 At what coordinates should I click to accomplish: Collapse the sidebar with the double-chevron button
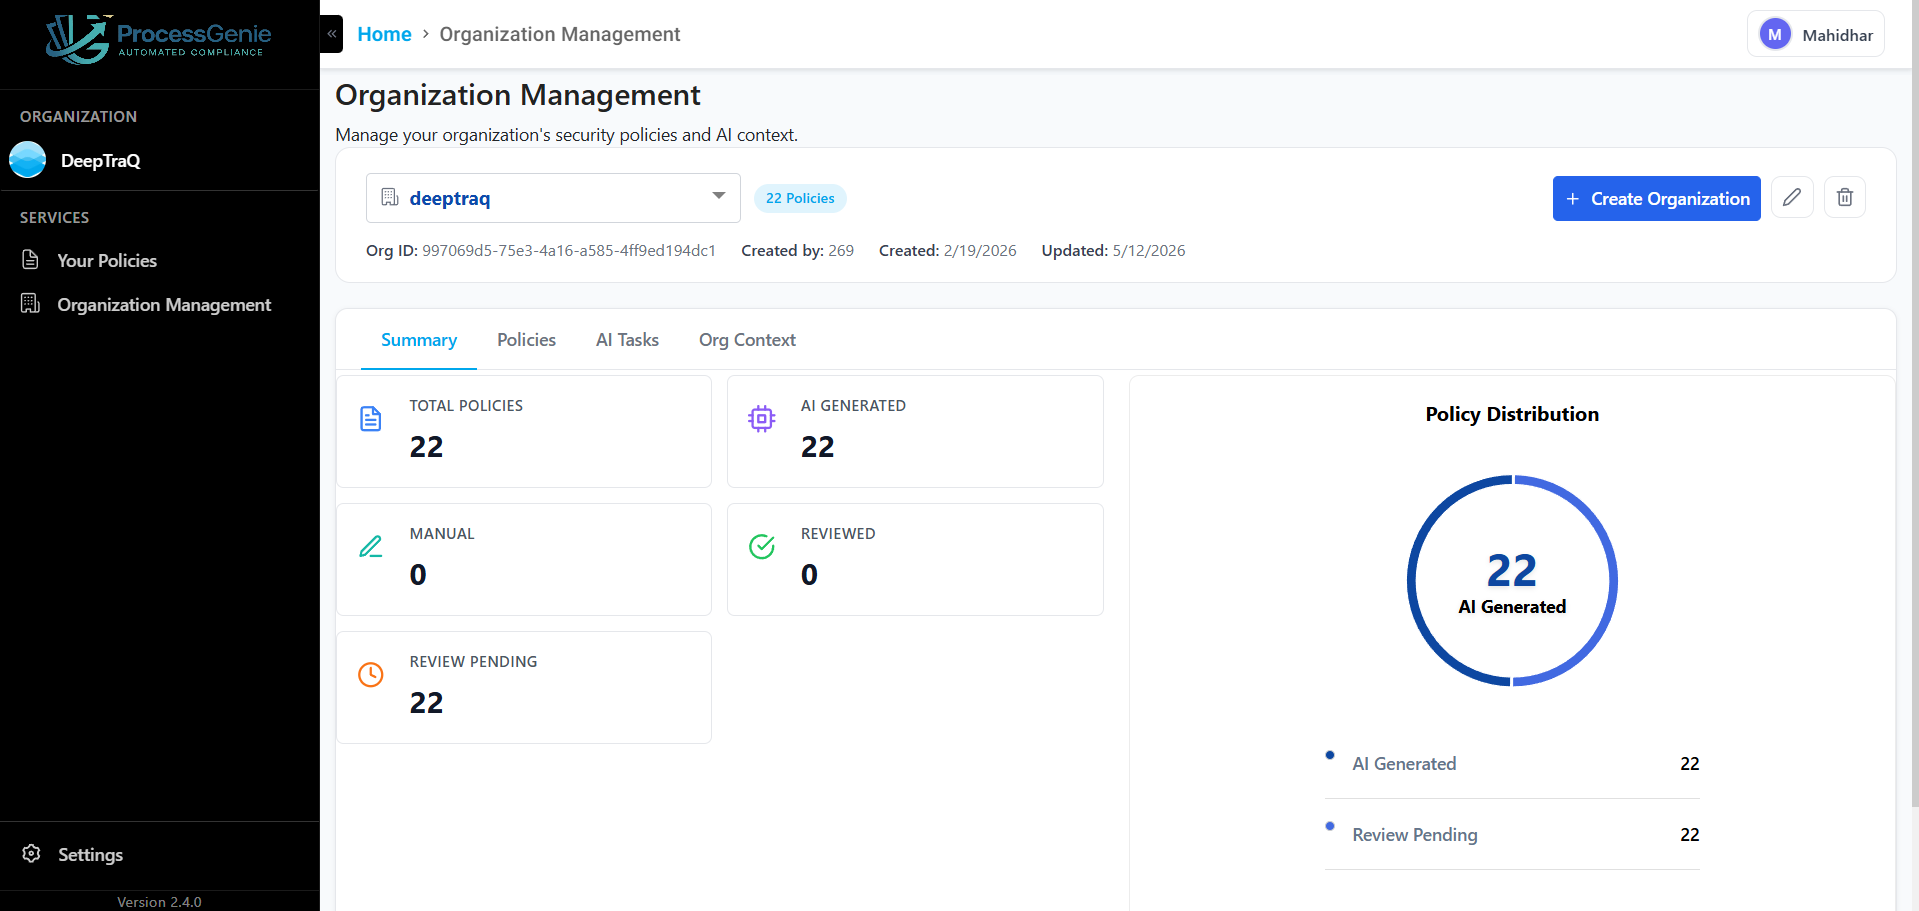tap(332, 34)
